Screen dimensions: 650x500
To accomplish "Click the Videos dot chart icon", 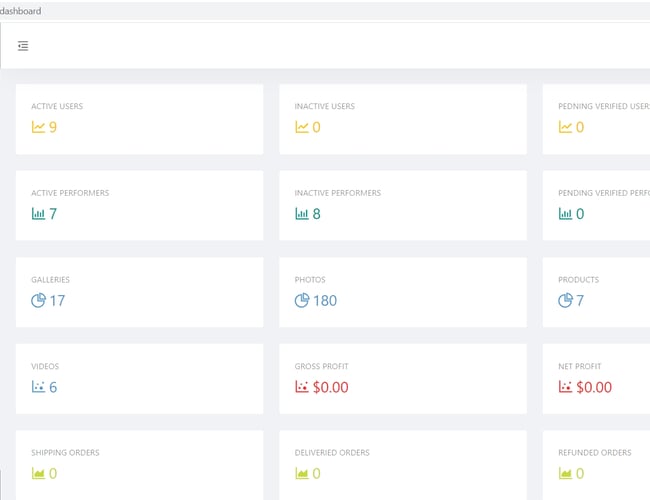I will pos(38,387).
